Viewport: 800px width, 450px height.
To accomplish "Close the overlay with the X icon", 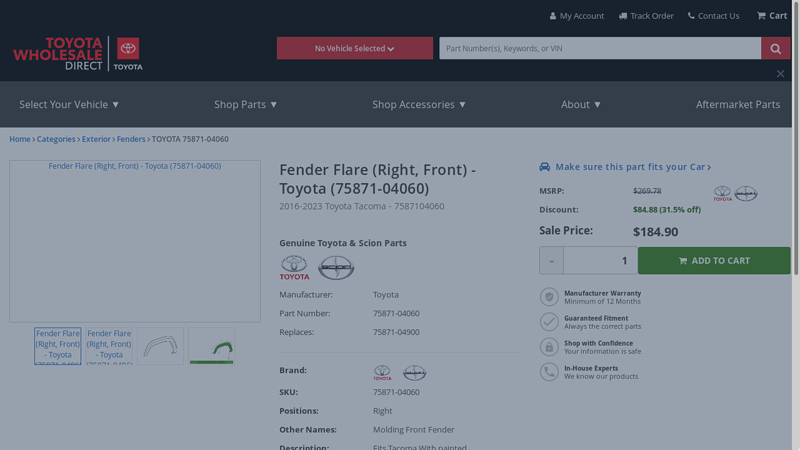I will coord(780,74).
